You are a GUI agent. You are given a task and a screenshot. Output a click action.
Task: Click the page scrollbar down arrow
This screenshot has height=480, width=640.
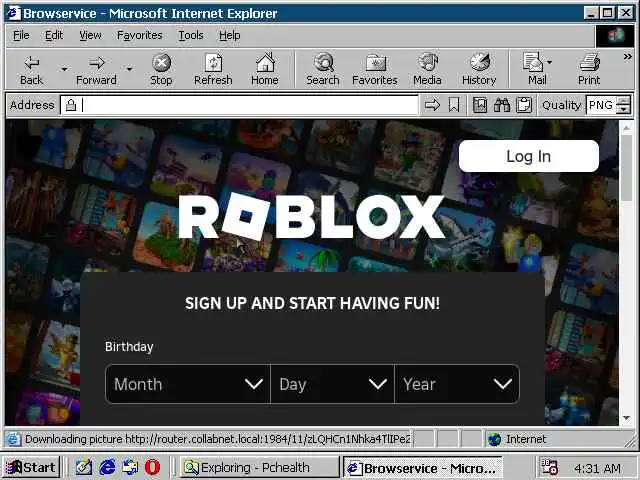click(627, 418)
